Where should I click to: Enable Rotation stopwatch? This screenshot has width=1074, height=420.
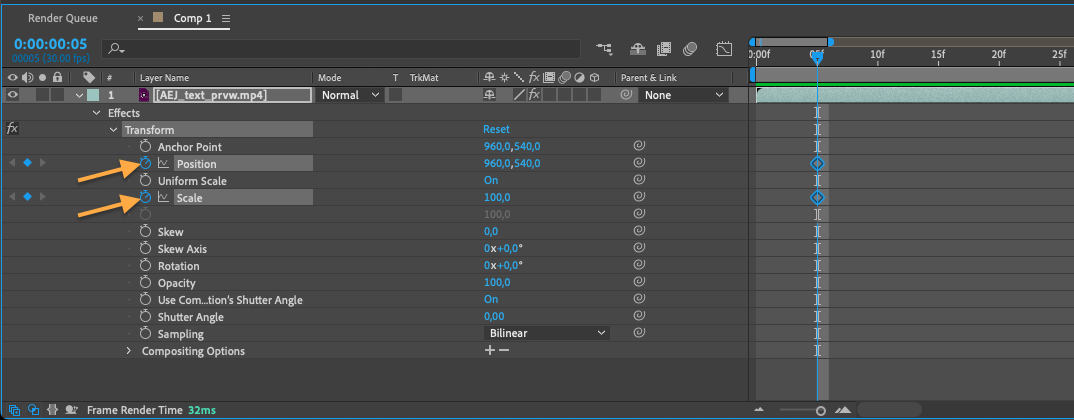click(145, 265)
